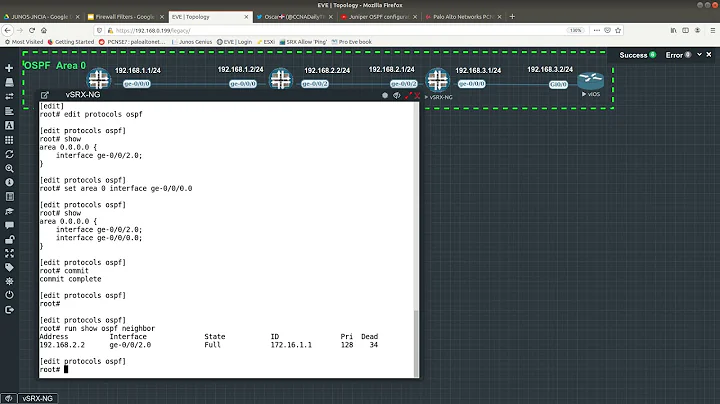The height and width of the screenshot is (404, 720).
Task: Open the EVE | Login bookmark
Action: tap(234, 42)
